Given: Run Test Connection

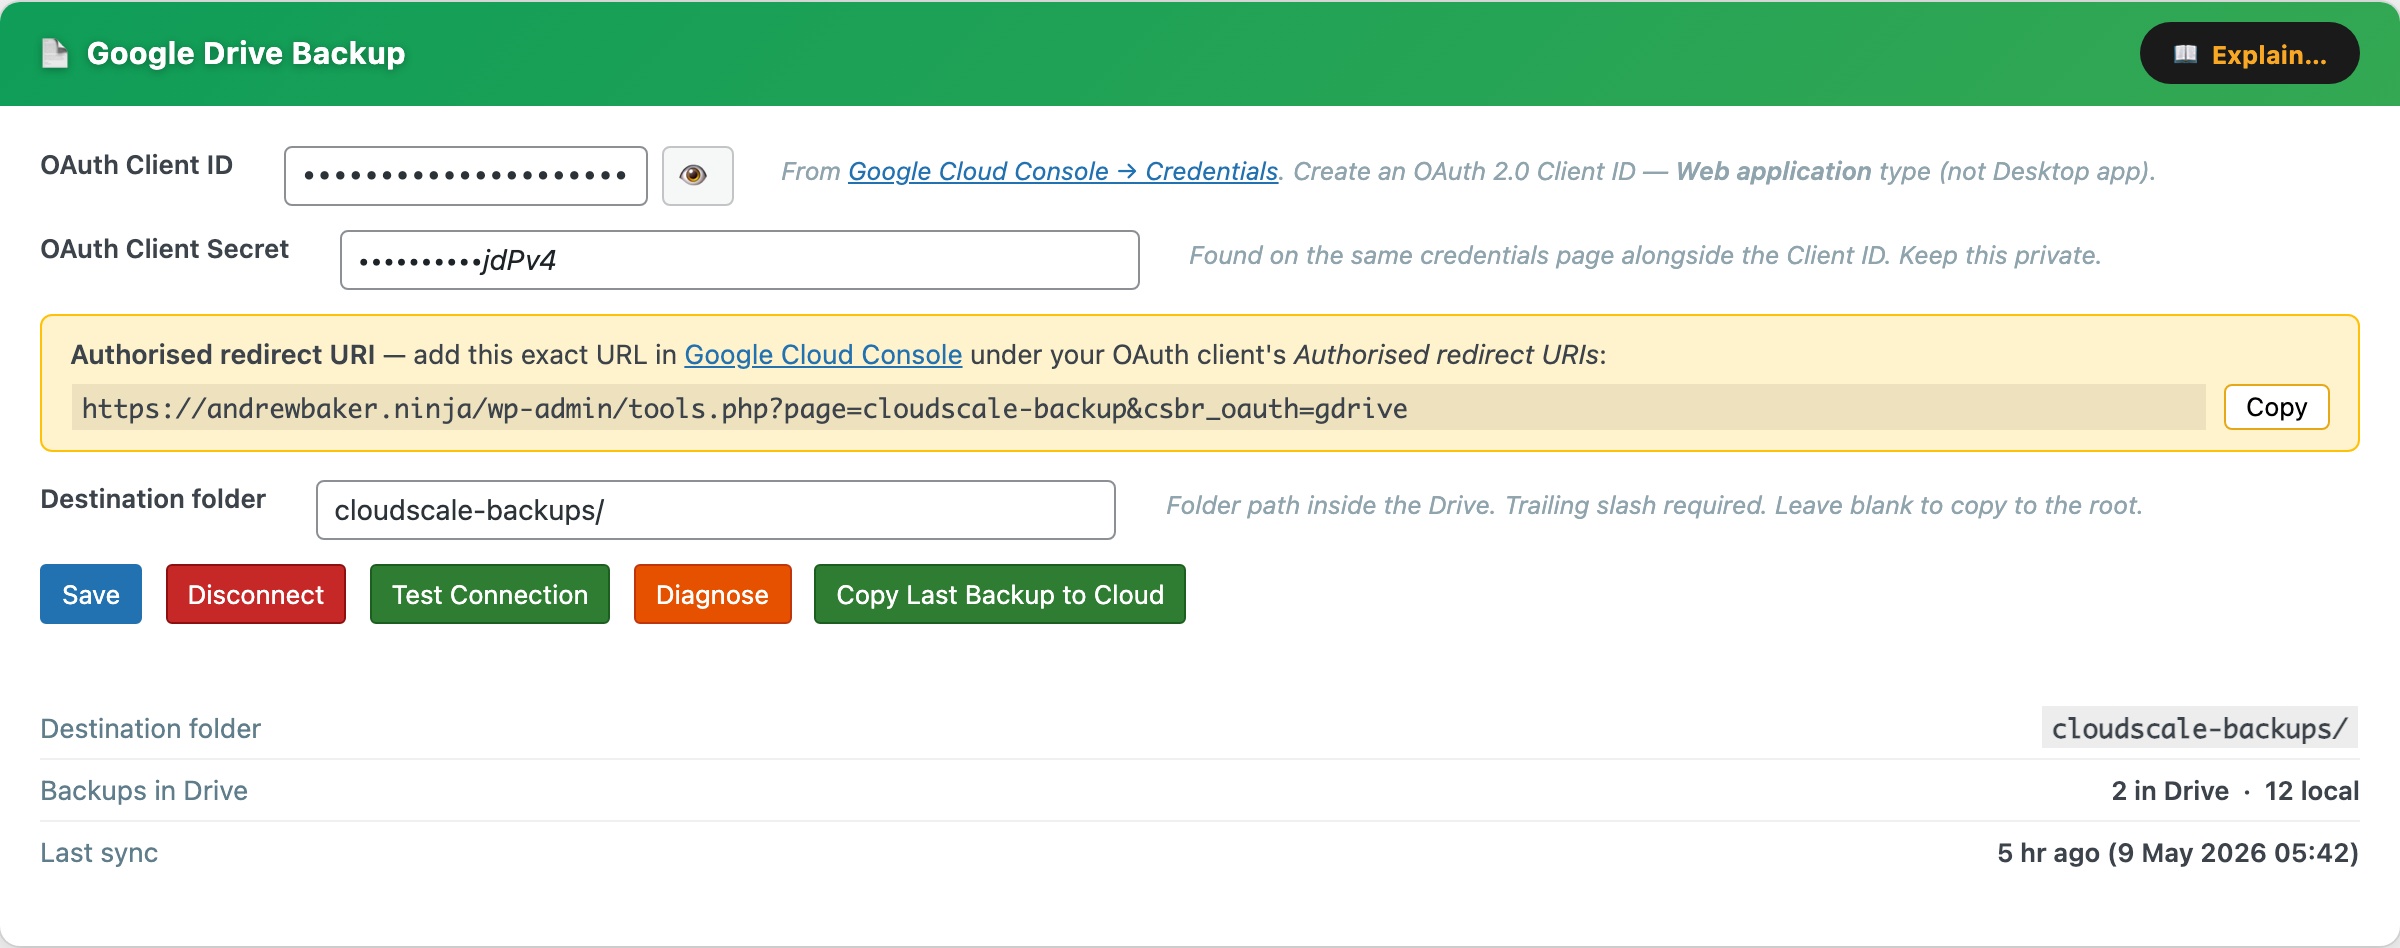Looking at the screenshot, I should click(490, 594).
